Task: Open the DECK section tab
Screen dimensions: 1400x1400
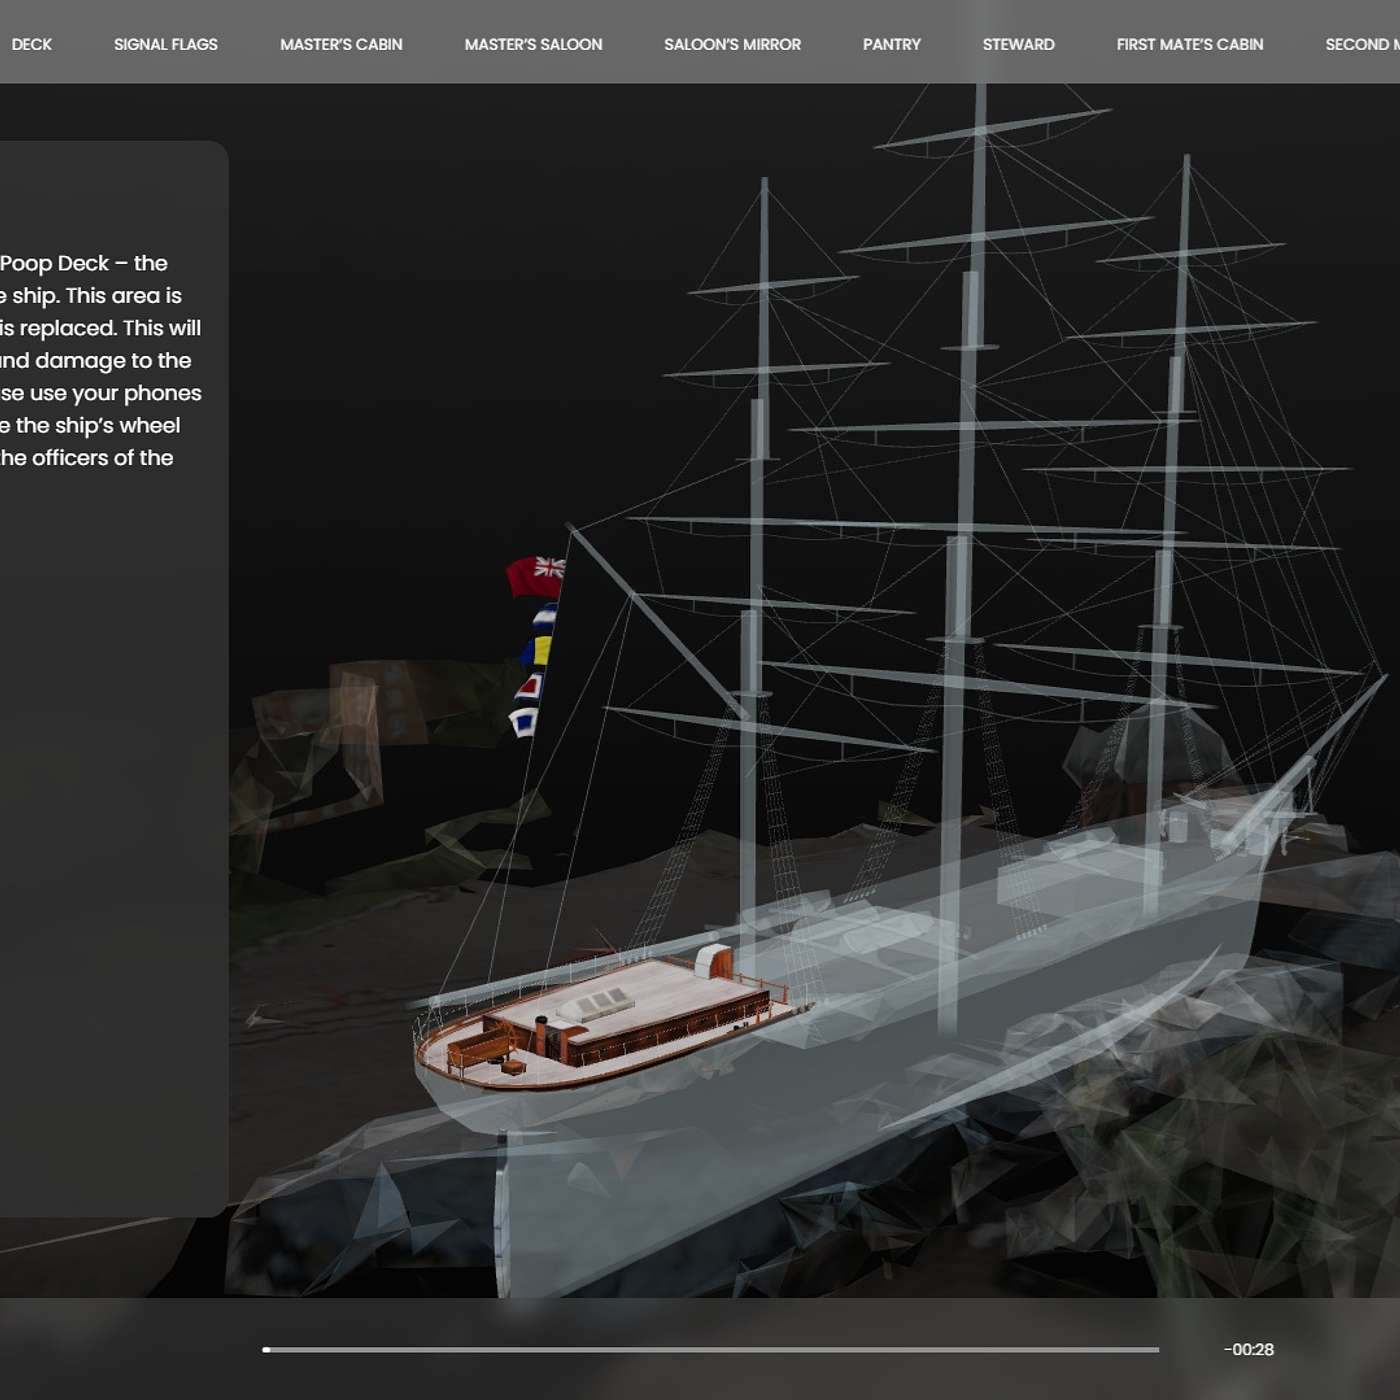Action: (31, 44)
